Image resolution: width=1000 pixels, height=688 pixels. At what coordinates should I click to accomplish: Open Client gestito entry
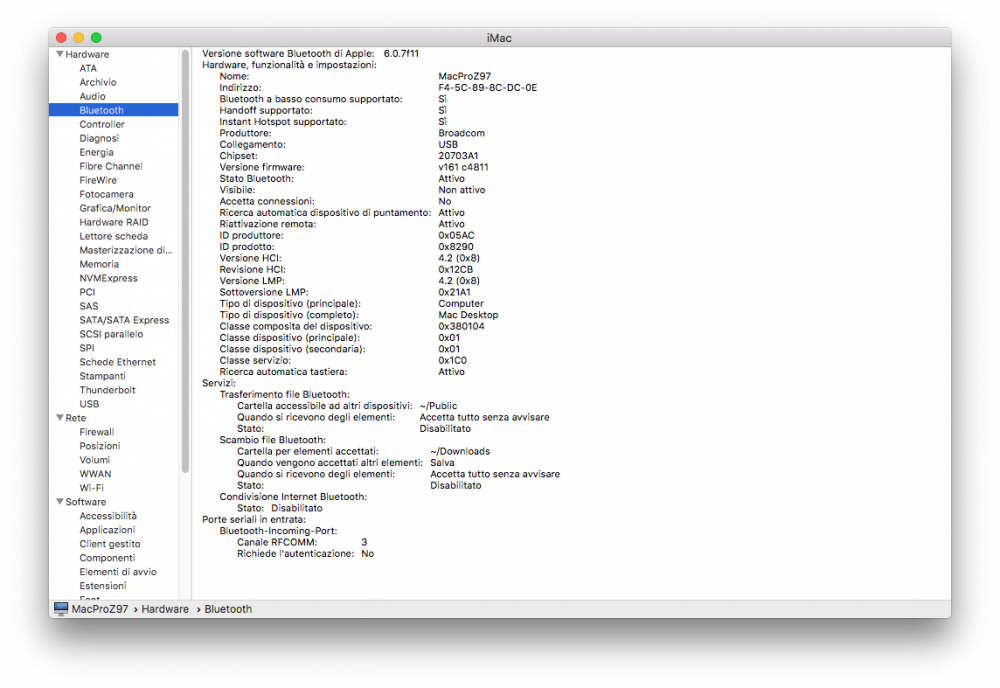point(110,545)
